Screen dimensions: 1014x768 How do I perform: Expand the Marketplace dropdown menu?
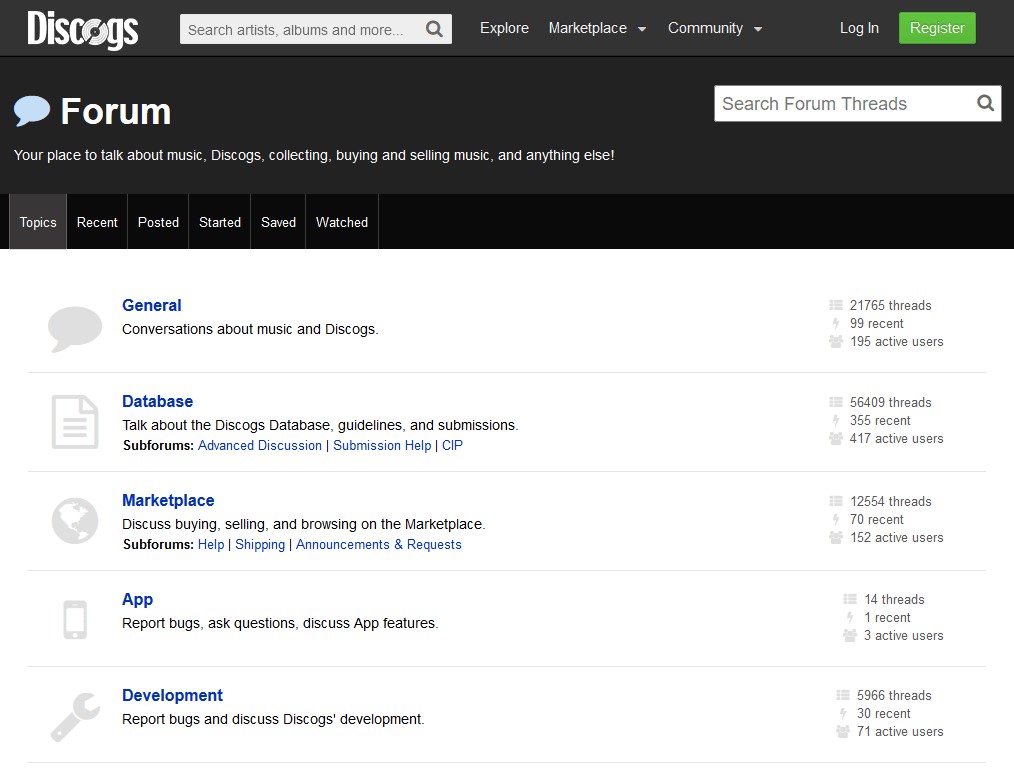point(597,28)
